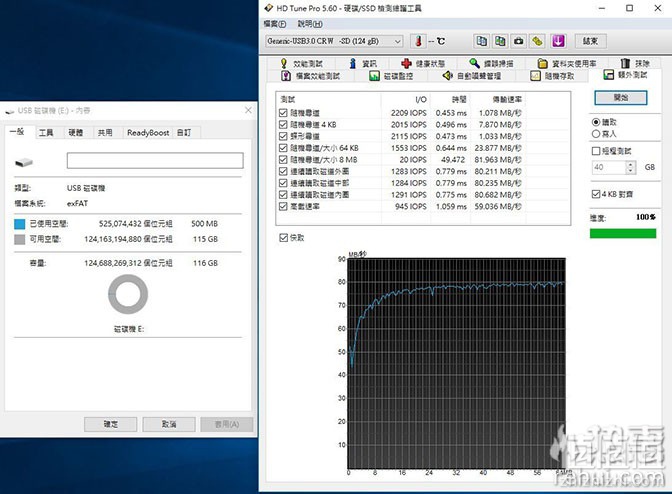Screen dimensions: 672x494
Task: Select the 寫入 radio button
Action: coord(597,133)
